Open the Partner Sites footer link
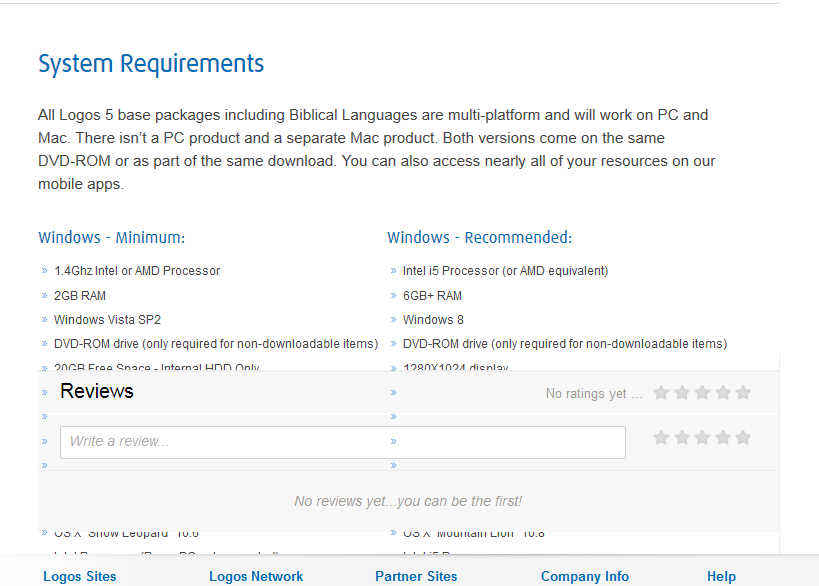This screenshot has height=586, width=819. [x=416, y=576]
